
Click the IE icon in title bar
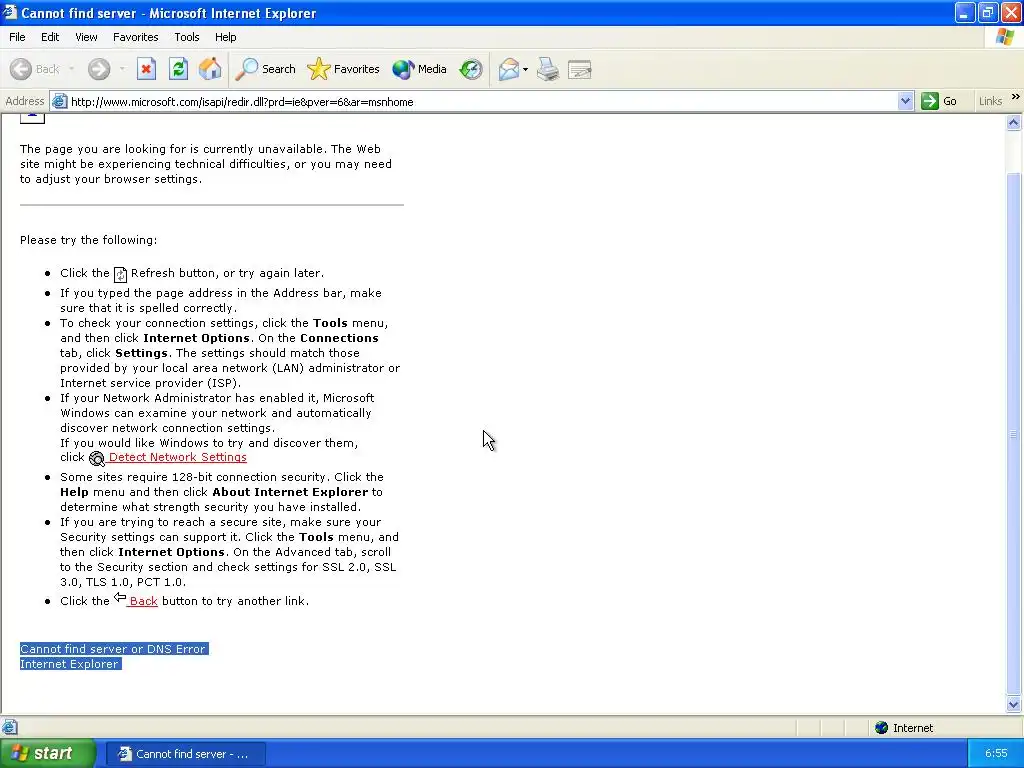click(9, 12)
